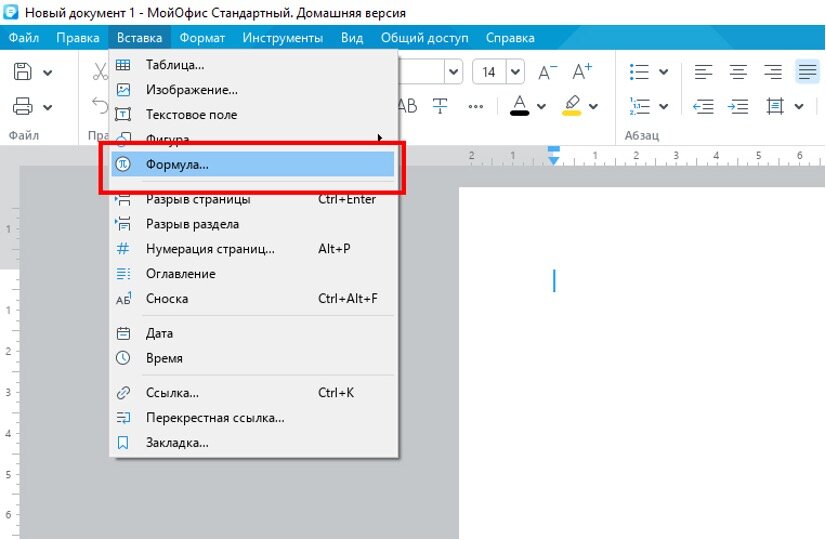Choose Ссылка... menu entry

[253, 392]
